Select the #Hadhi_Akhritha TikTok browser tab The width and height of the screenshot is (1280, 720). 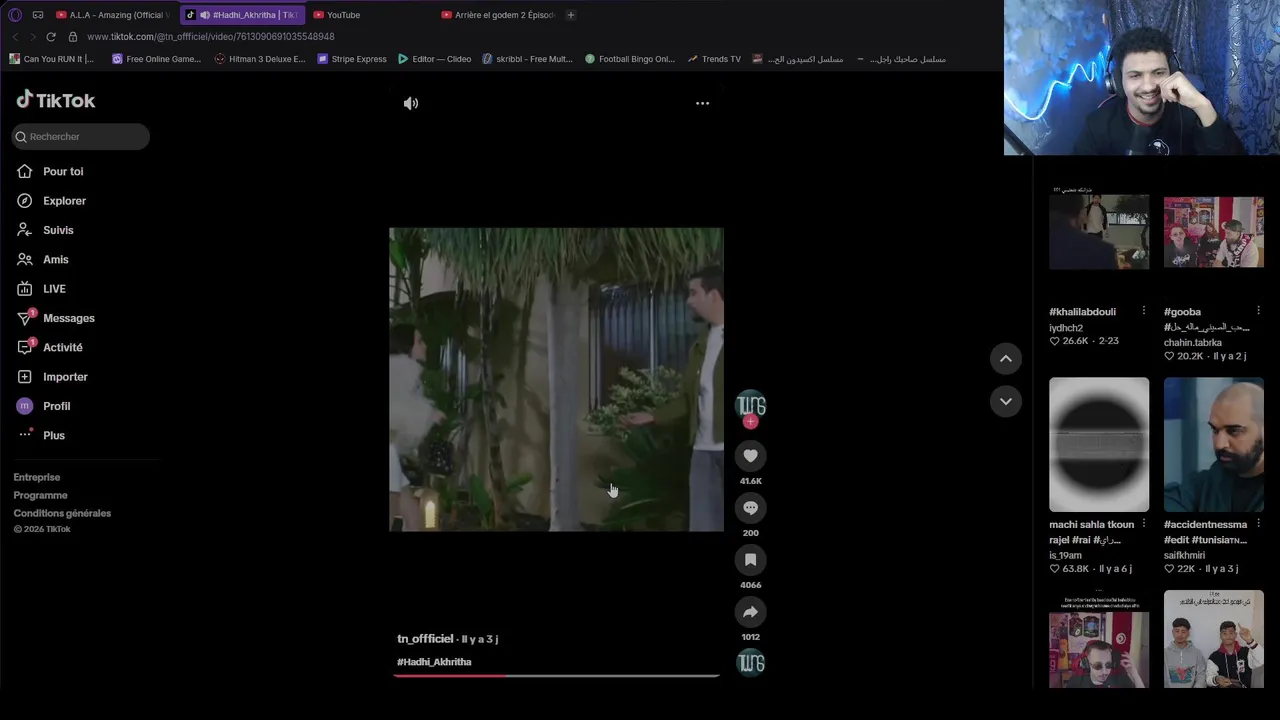pos(242,15)
